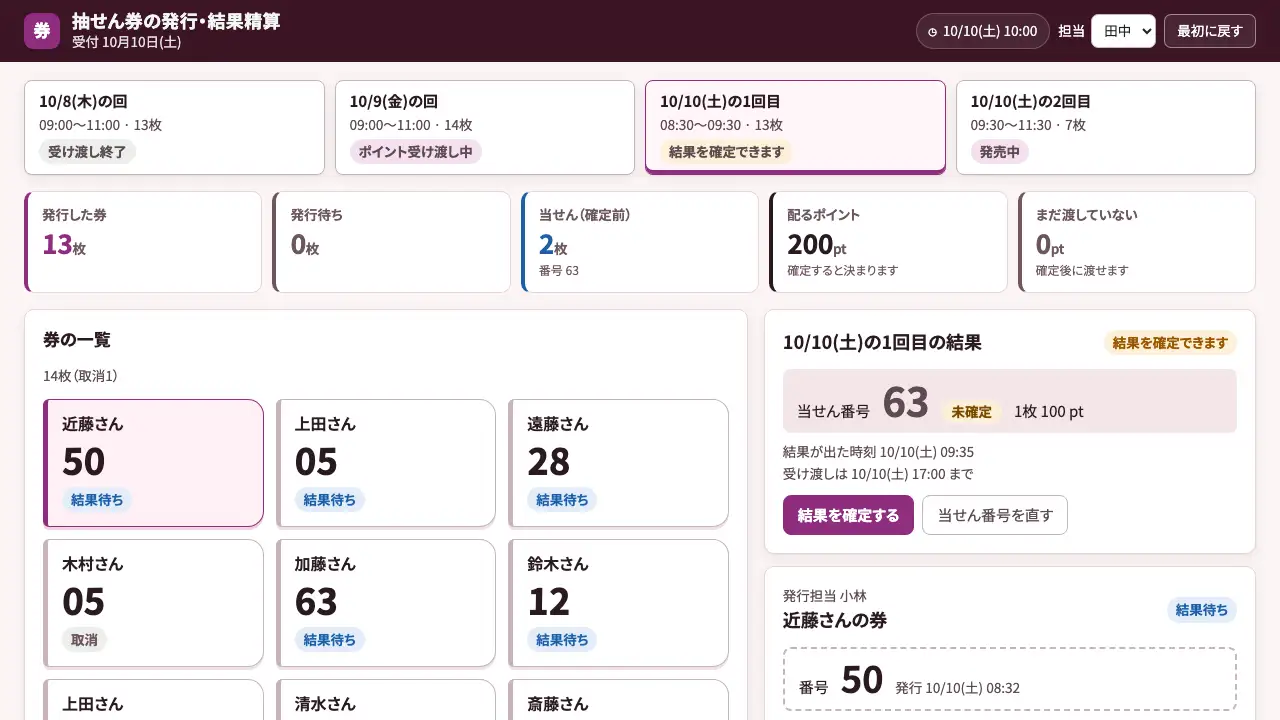Pick 鈴木さん's ticket card number 12

point(618,603)
